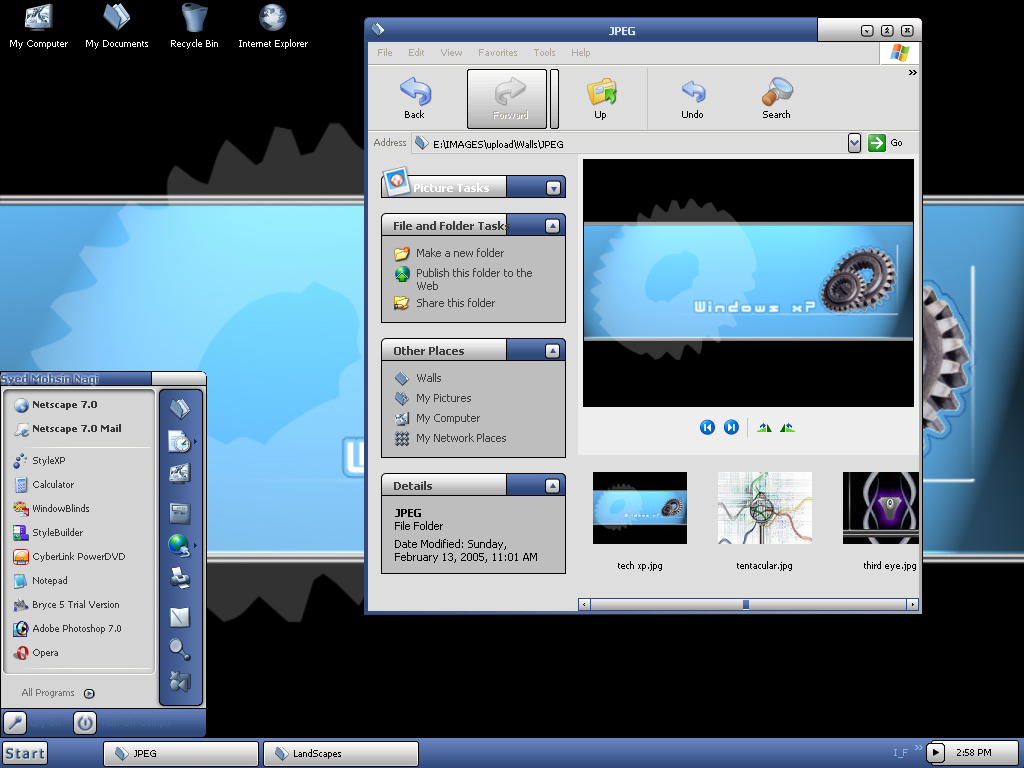The width and height of the screenshot is (1024, 768).
Task: Click the computer monitor icon in Start menu side panel
Action: pyautogui.click(x=180, y=474)
